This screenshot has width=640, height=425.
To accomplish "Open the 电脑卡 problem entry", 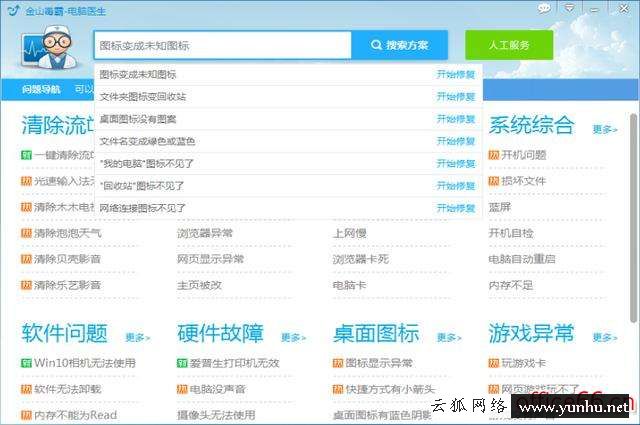I will point(349,285).
